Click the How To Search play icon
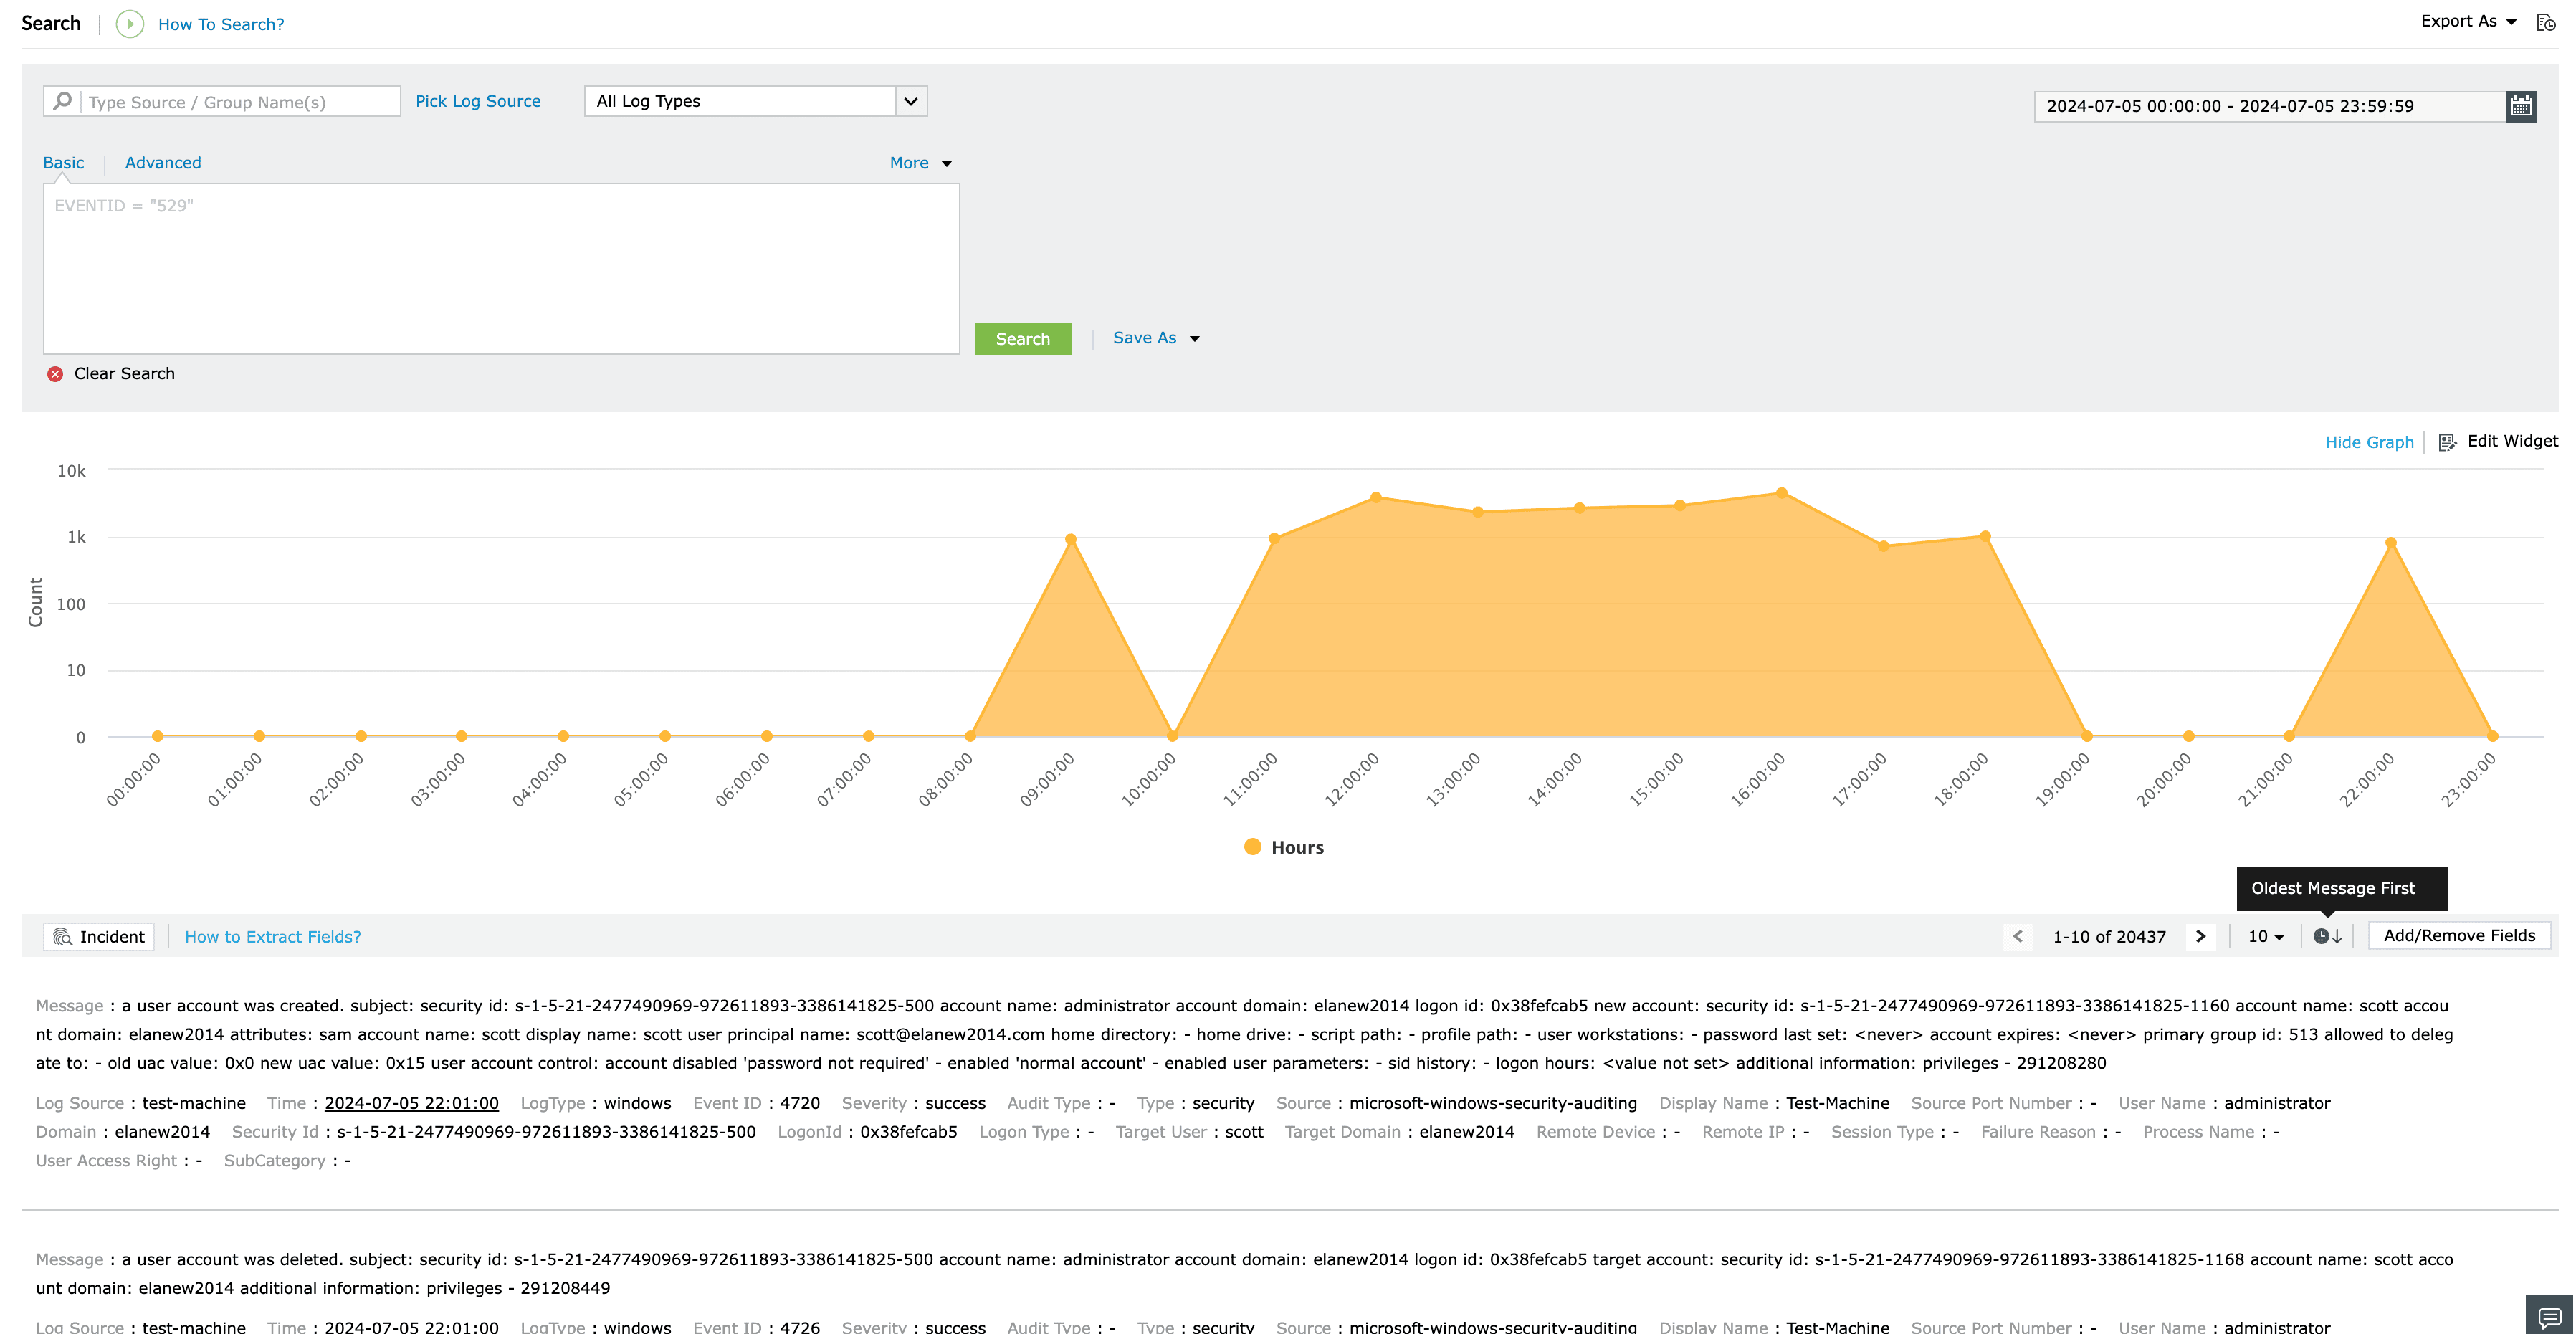Viewport: 2576px width, 1334px height. (x=130, y=24)
